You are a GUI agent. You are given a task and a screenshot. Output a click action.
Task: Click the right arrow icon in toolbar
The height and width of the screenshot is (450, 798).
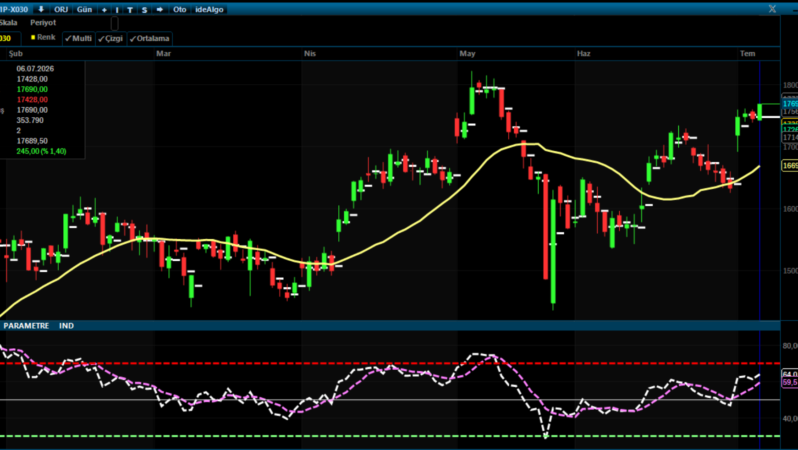point(160,10)
